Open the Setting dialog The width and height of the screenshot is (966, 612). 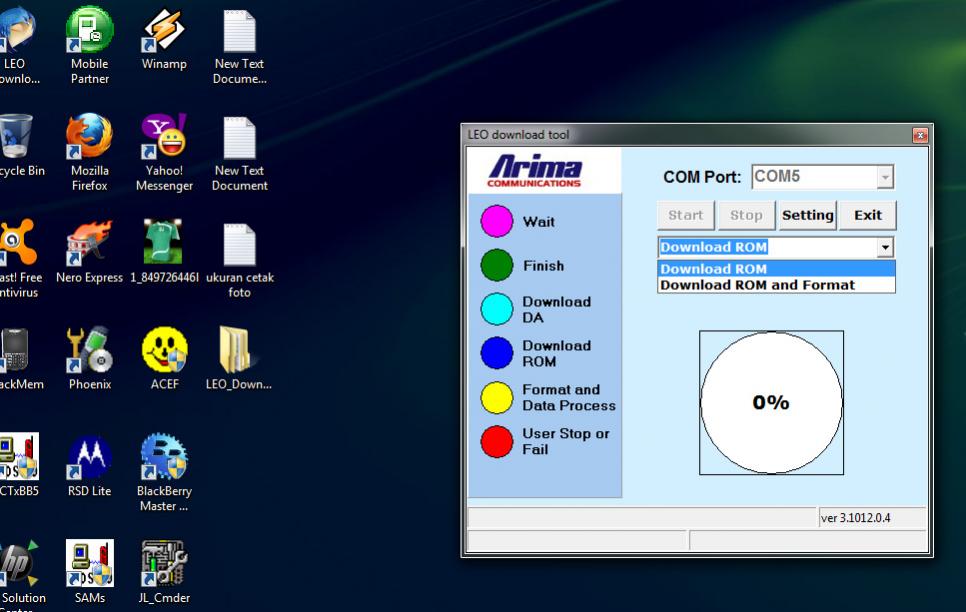pyautogui.click(x=808, y=215)
